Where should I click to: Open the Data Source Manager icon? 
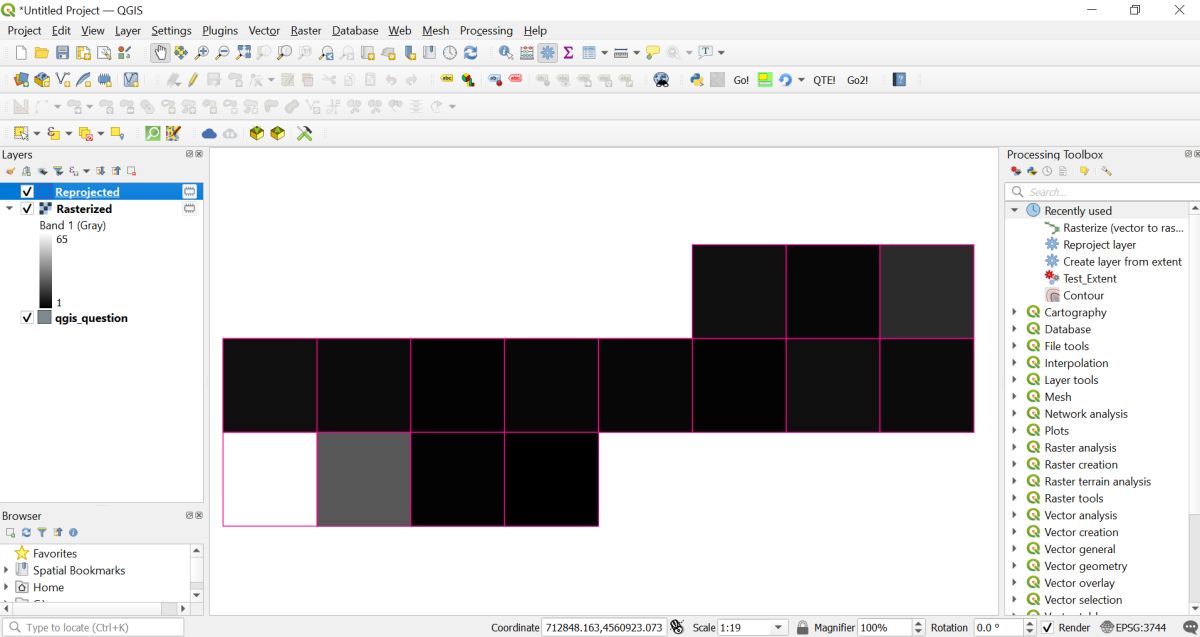click(21, 80)
